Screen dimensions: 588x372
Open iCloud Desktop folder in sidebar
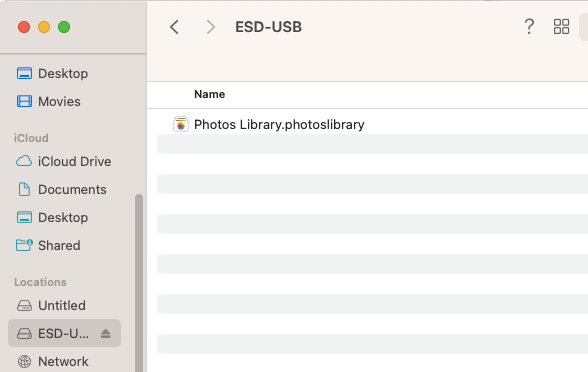click(52, 218)
